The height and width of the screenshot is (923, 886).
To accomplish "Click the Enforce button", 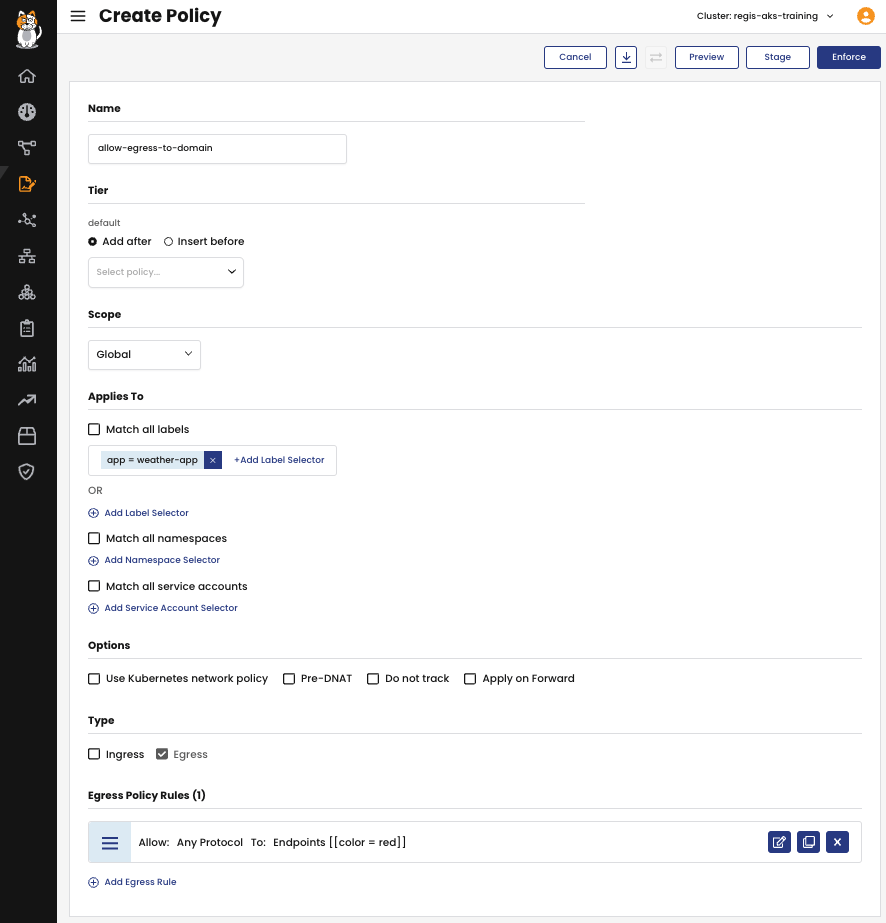I will point(848,57).
